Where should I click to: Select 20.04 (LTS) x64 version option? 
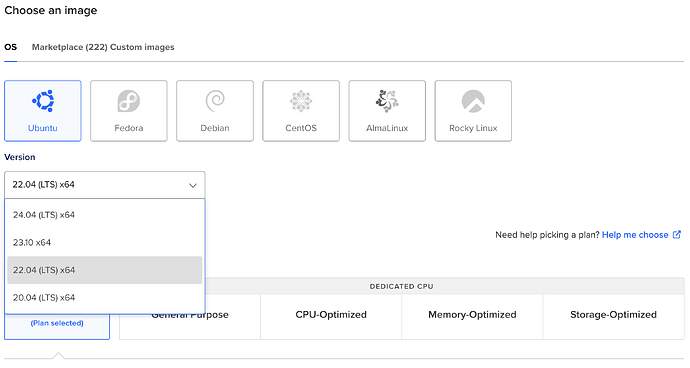click(x=105, y=298)
